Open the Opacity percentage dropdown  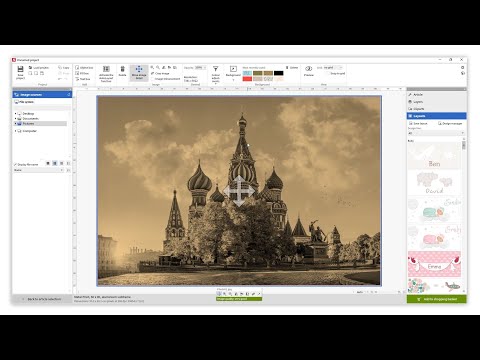pyautogui.click(x=200, y=67)
